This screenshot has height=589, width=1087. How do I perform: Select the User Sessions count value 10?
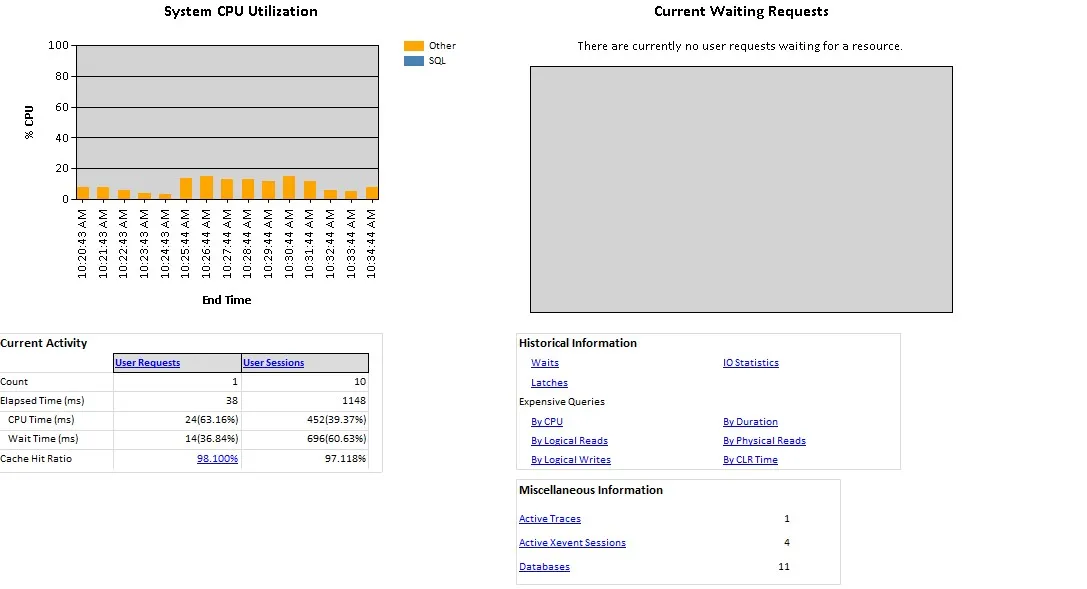(x=360, y=382)
